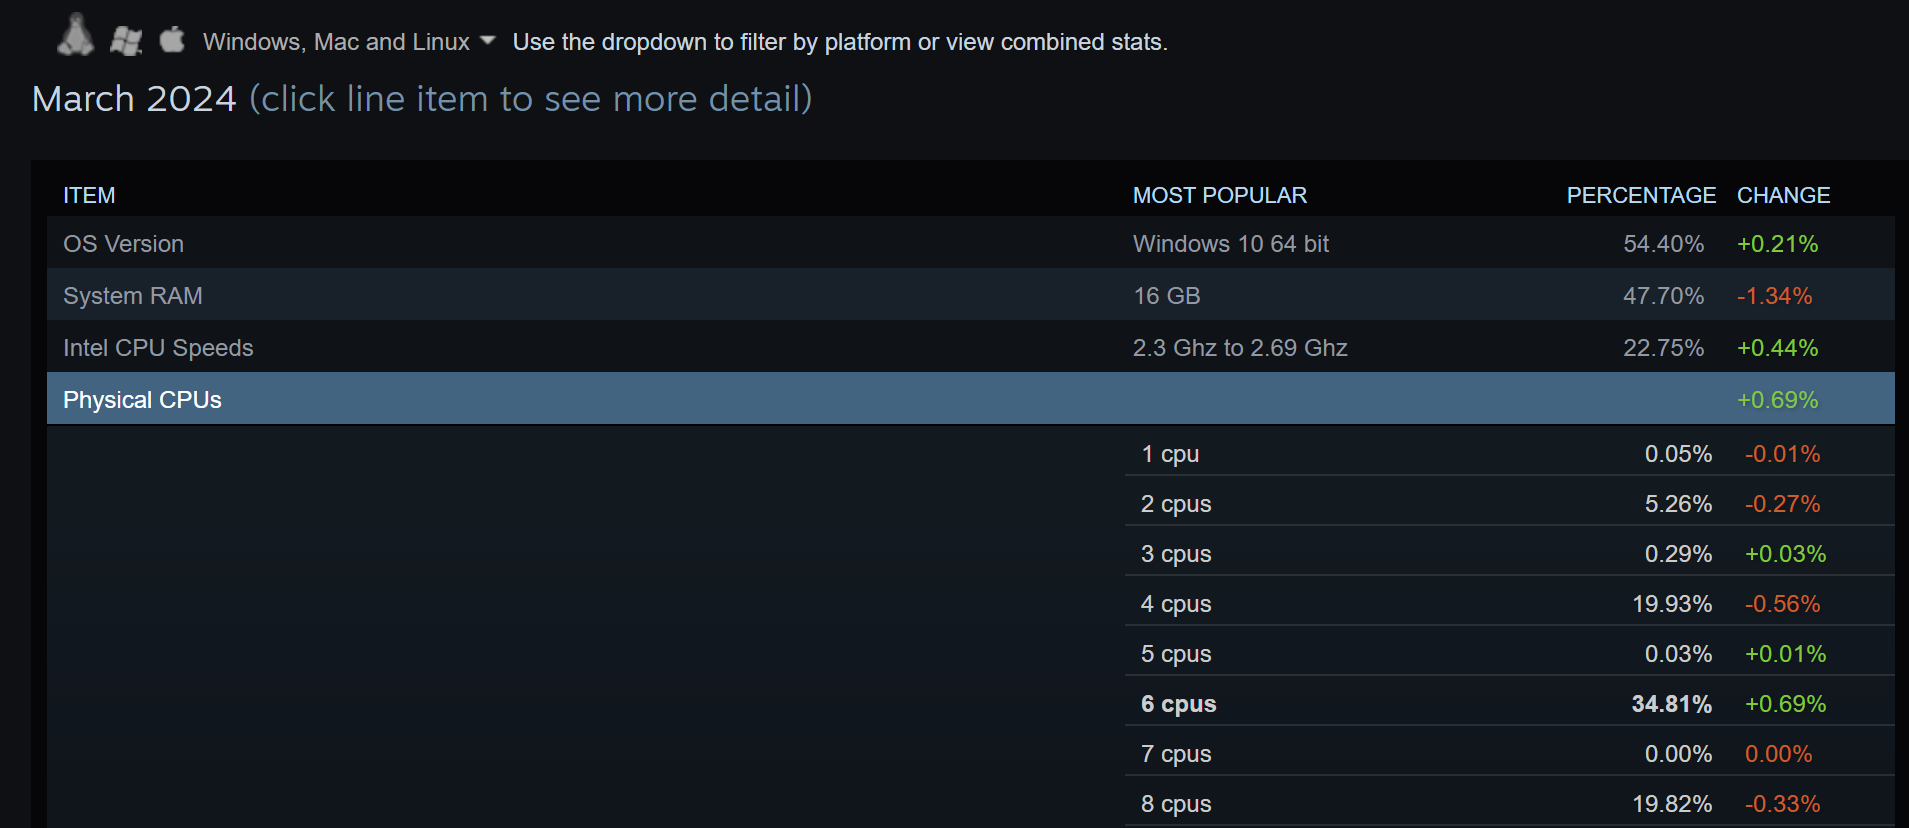Click the Apple logo platform icon
The width and height of the screenshot is (1909, 828).
[172, 39]
